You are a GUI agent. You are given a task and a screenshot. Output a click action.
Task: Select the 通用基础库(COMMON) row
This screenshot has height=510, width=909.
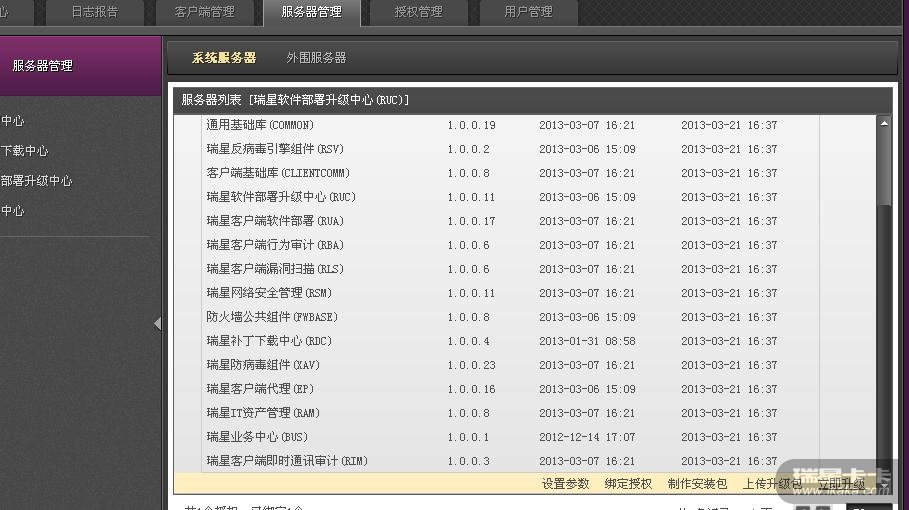[510, 125]
